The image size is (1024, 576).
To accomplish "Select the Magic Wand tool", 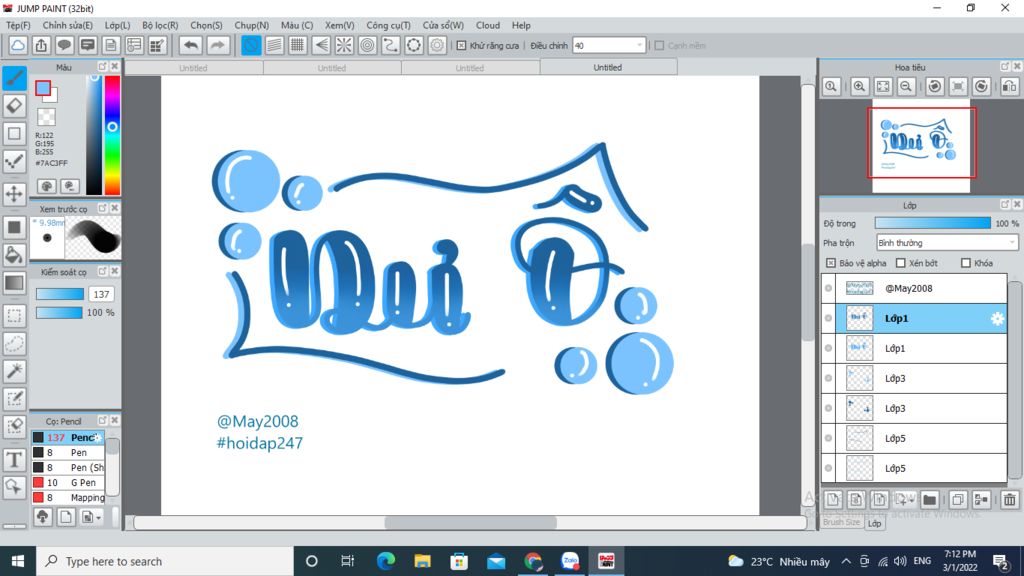I will [14, 371].
